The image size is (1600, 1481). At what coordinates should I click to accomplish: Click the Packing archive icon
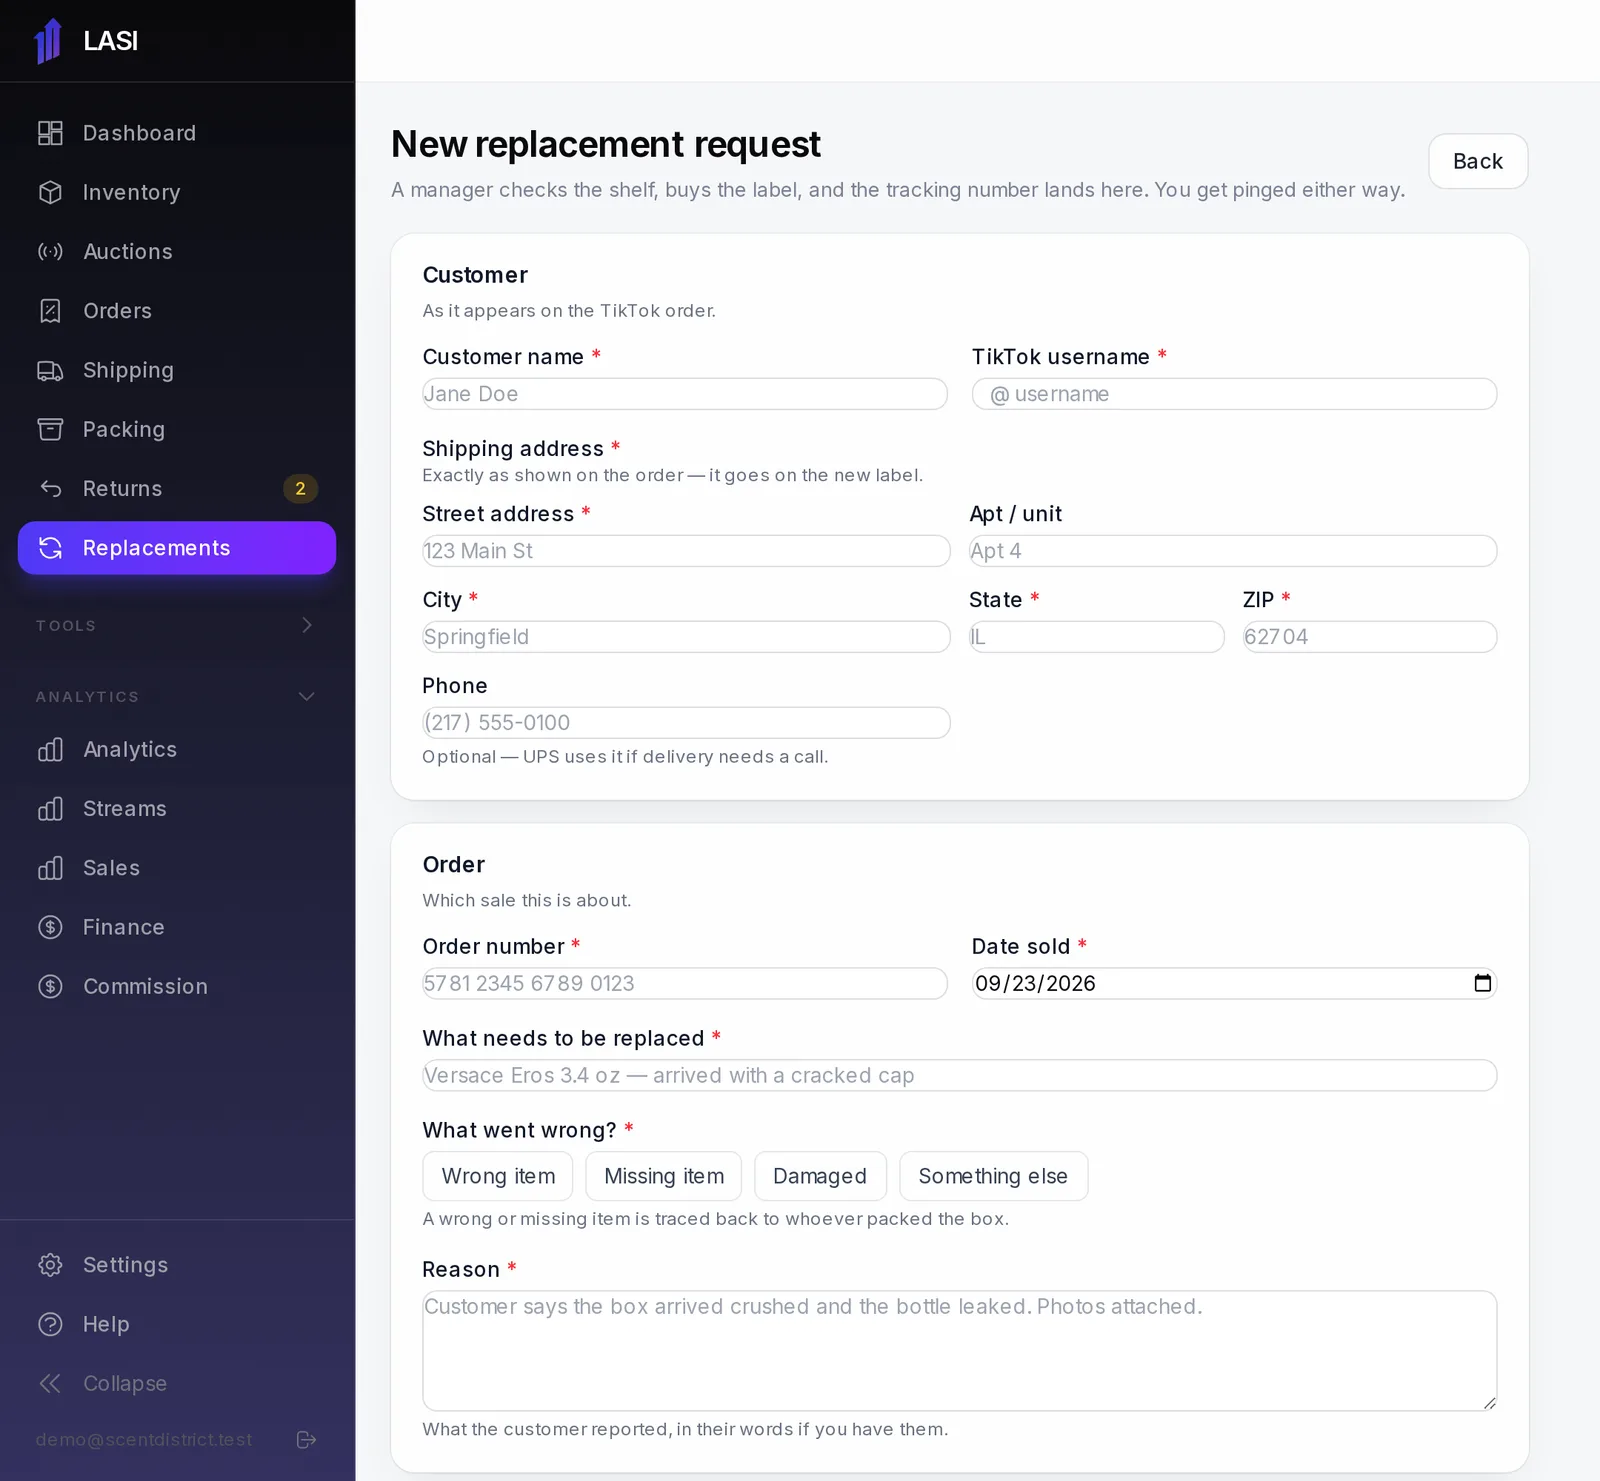pyautogui.click(x=50, y=429)
